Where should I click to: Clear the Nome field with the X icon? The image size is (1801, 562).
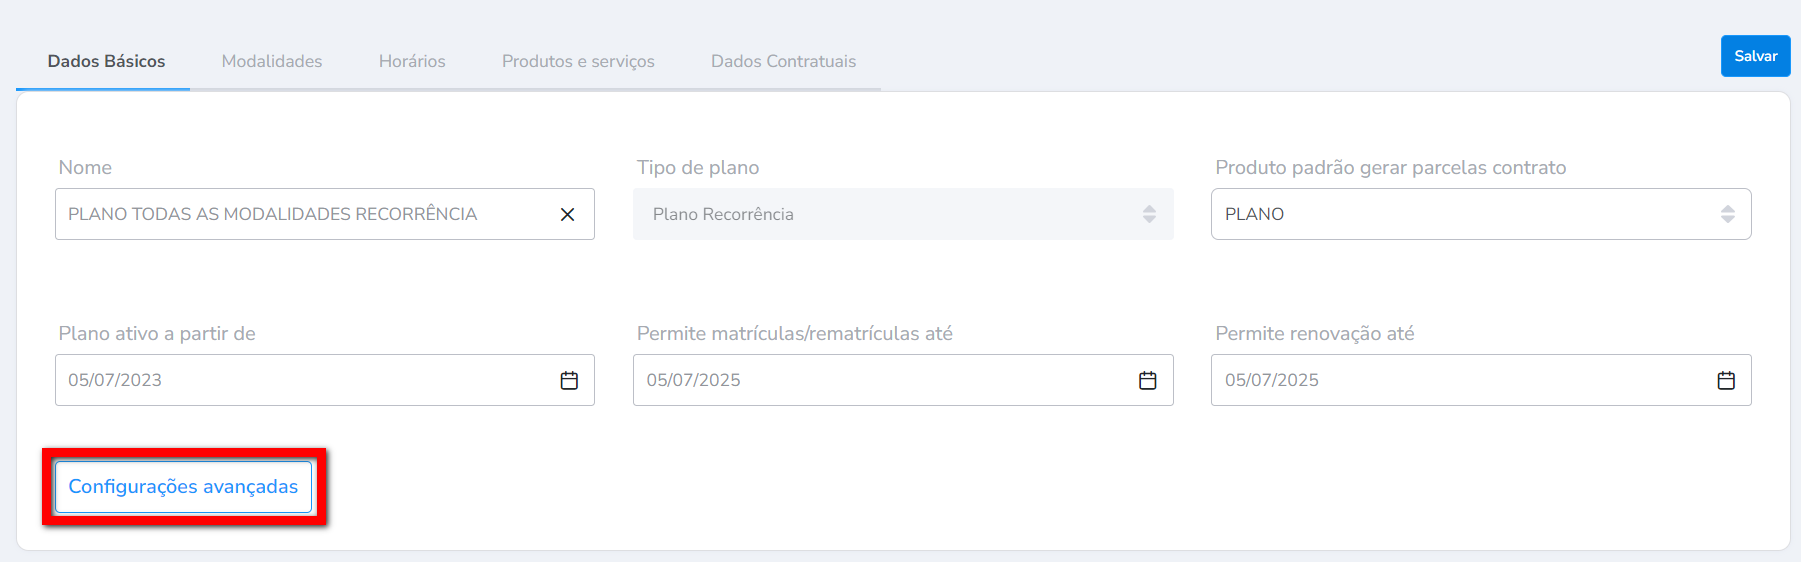click(x=567, y=215)
